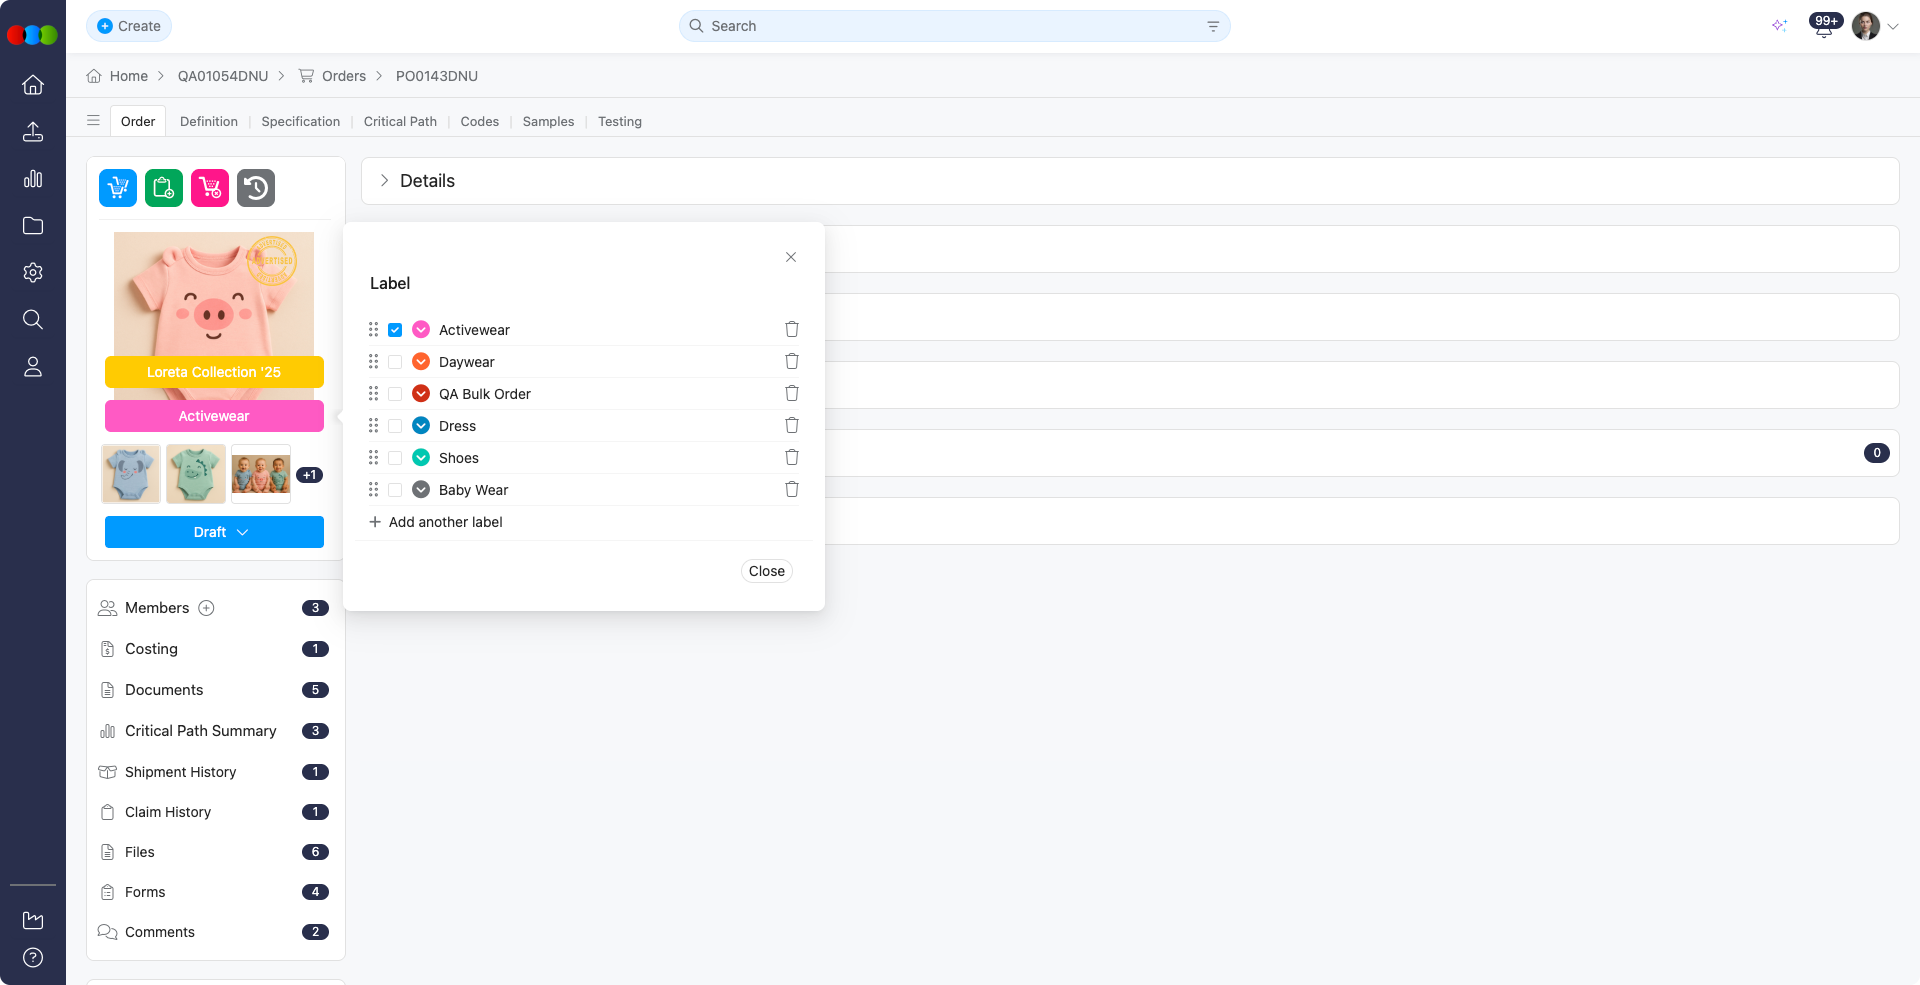The image size is (1920, 985).
Task: Open notifications bell with 99+ badge
Action: pyautogui.click(x=1823, y=27)
